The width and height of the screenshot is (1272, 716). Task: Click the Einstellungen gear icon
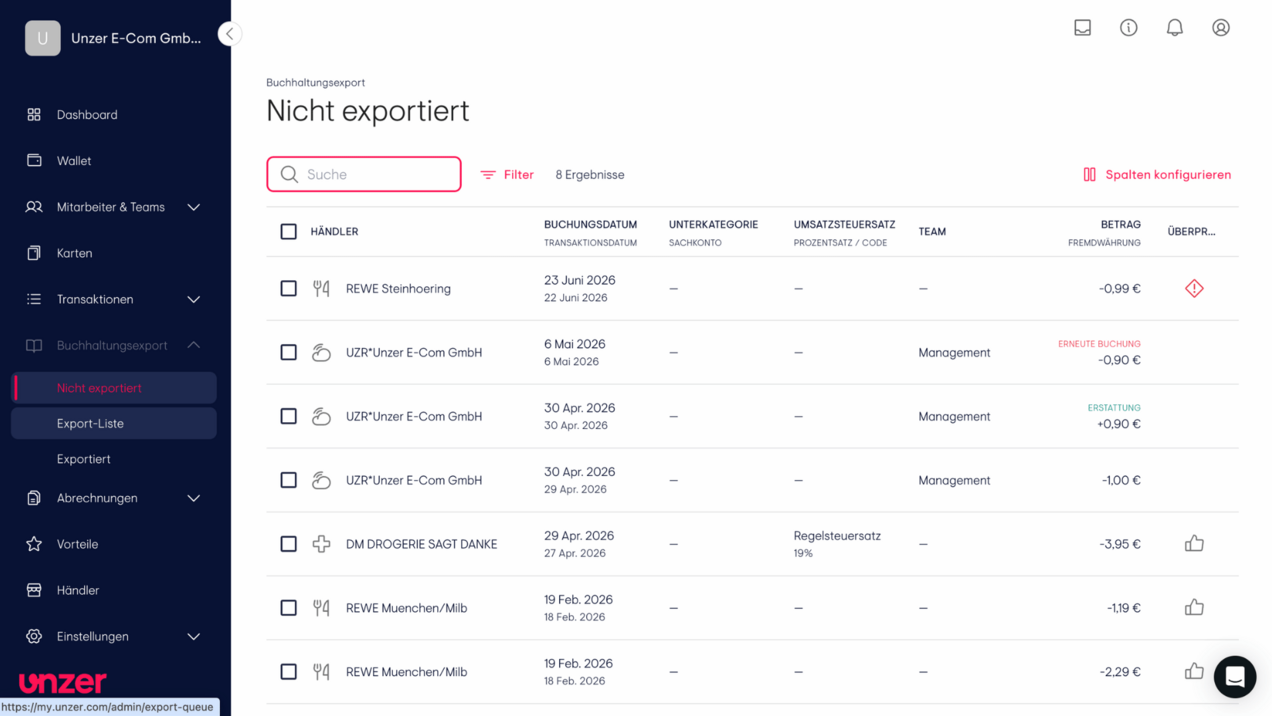(x=34, y=636)
